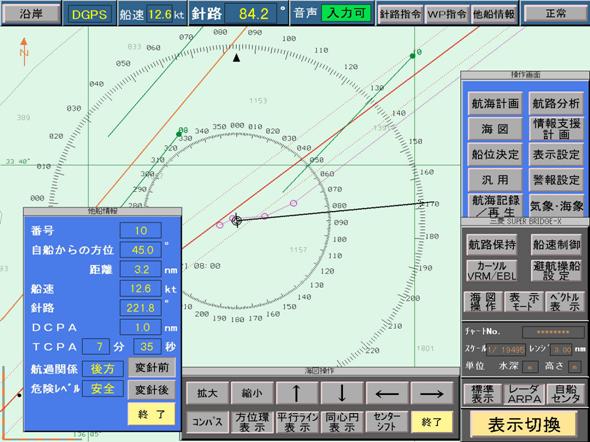This screenshot has height=442, width=590.
Task: Click the 距離 3.2 nm value
Action: 141,269
